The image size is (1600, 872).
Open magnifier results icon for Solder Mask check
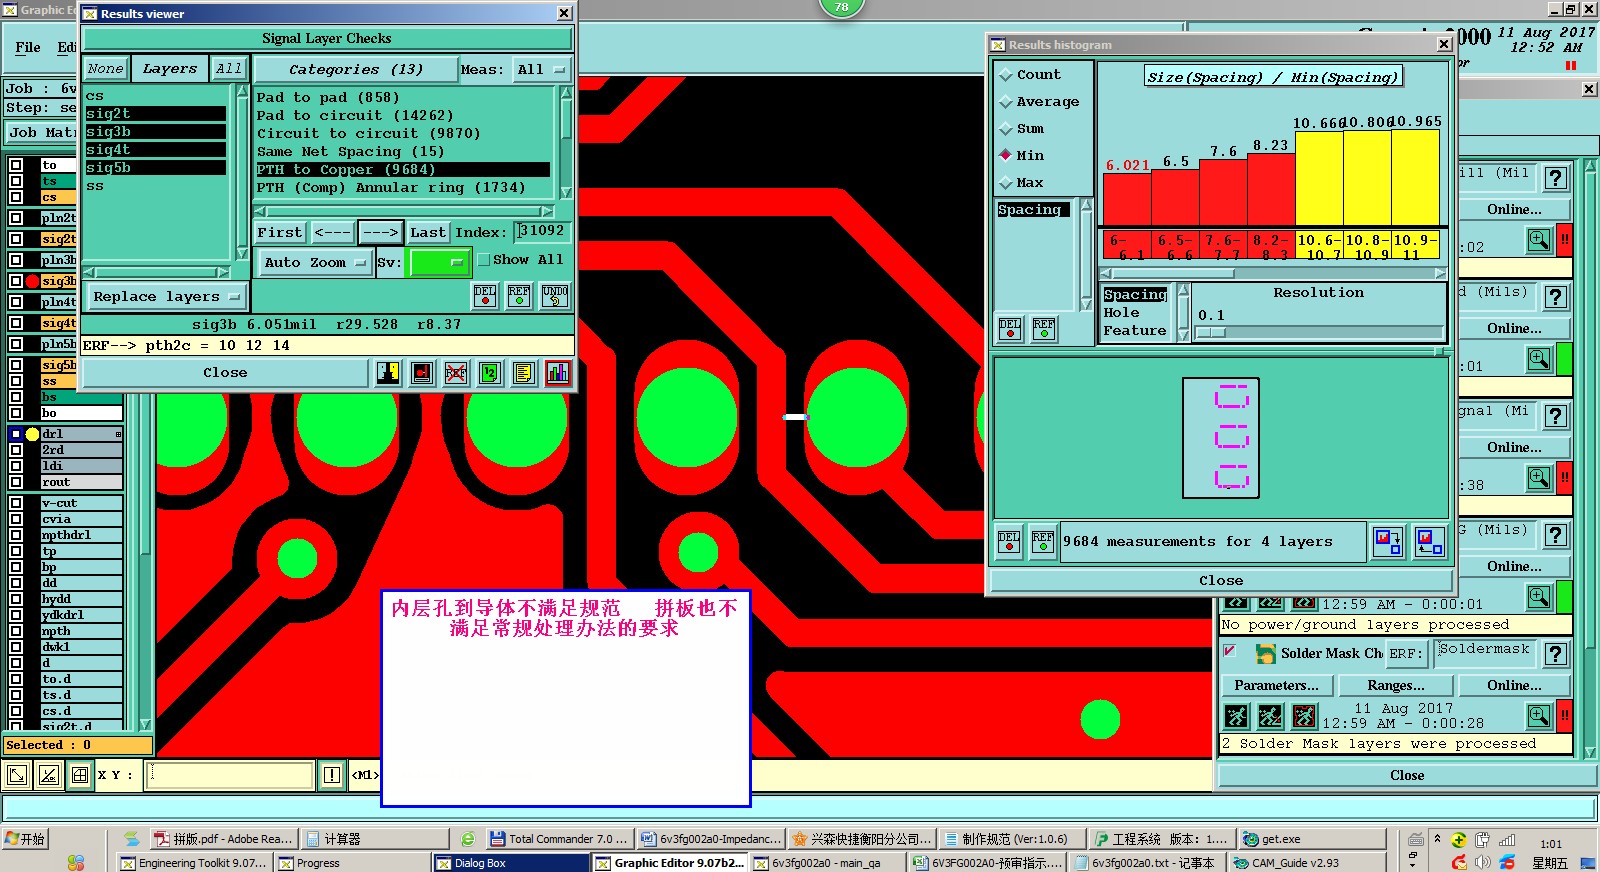click(x=1539, y=716)
